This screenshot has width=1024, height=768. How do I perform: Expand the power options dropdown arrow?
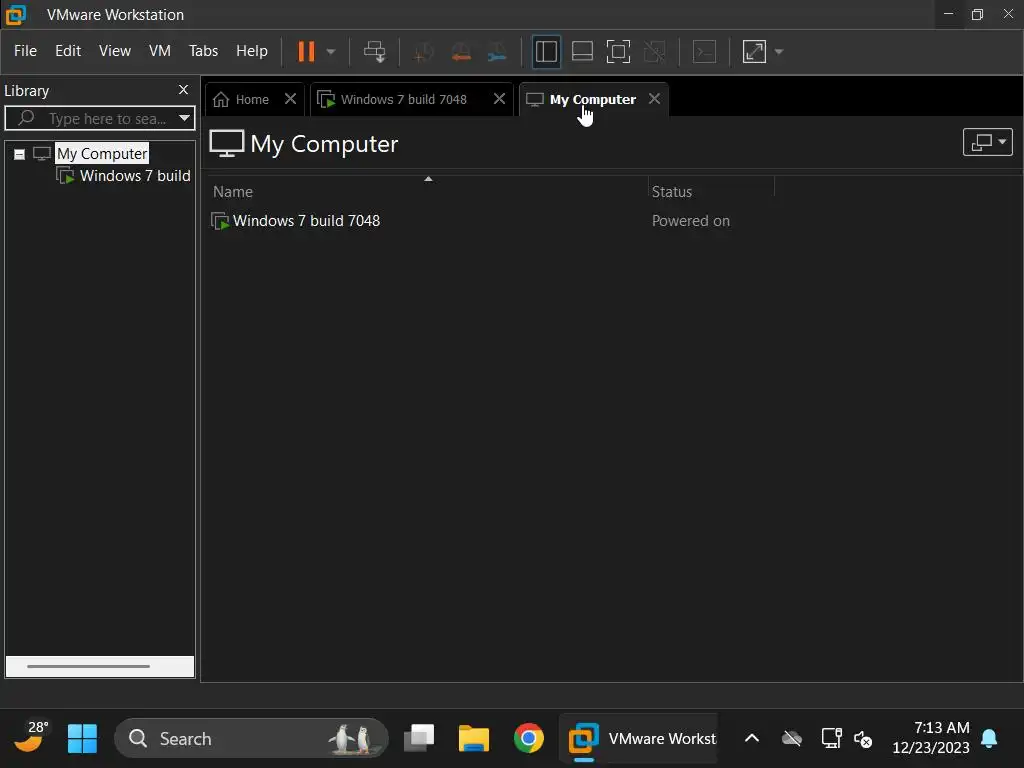pos(330,52)
